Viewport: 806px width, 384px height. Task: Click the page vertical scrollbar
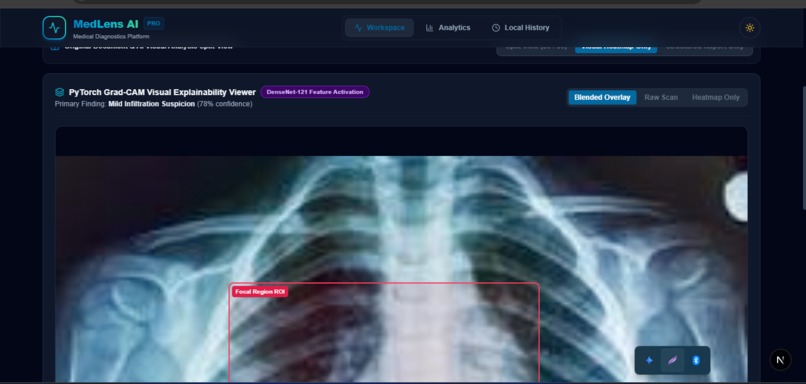click(x=803, y=148)
